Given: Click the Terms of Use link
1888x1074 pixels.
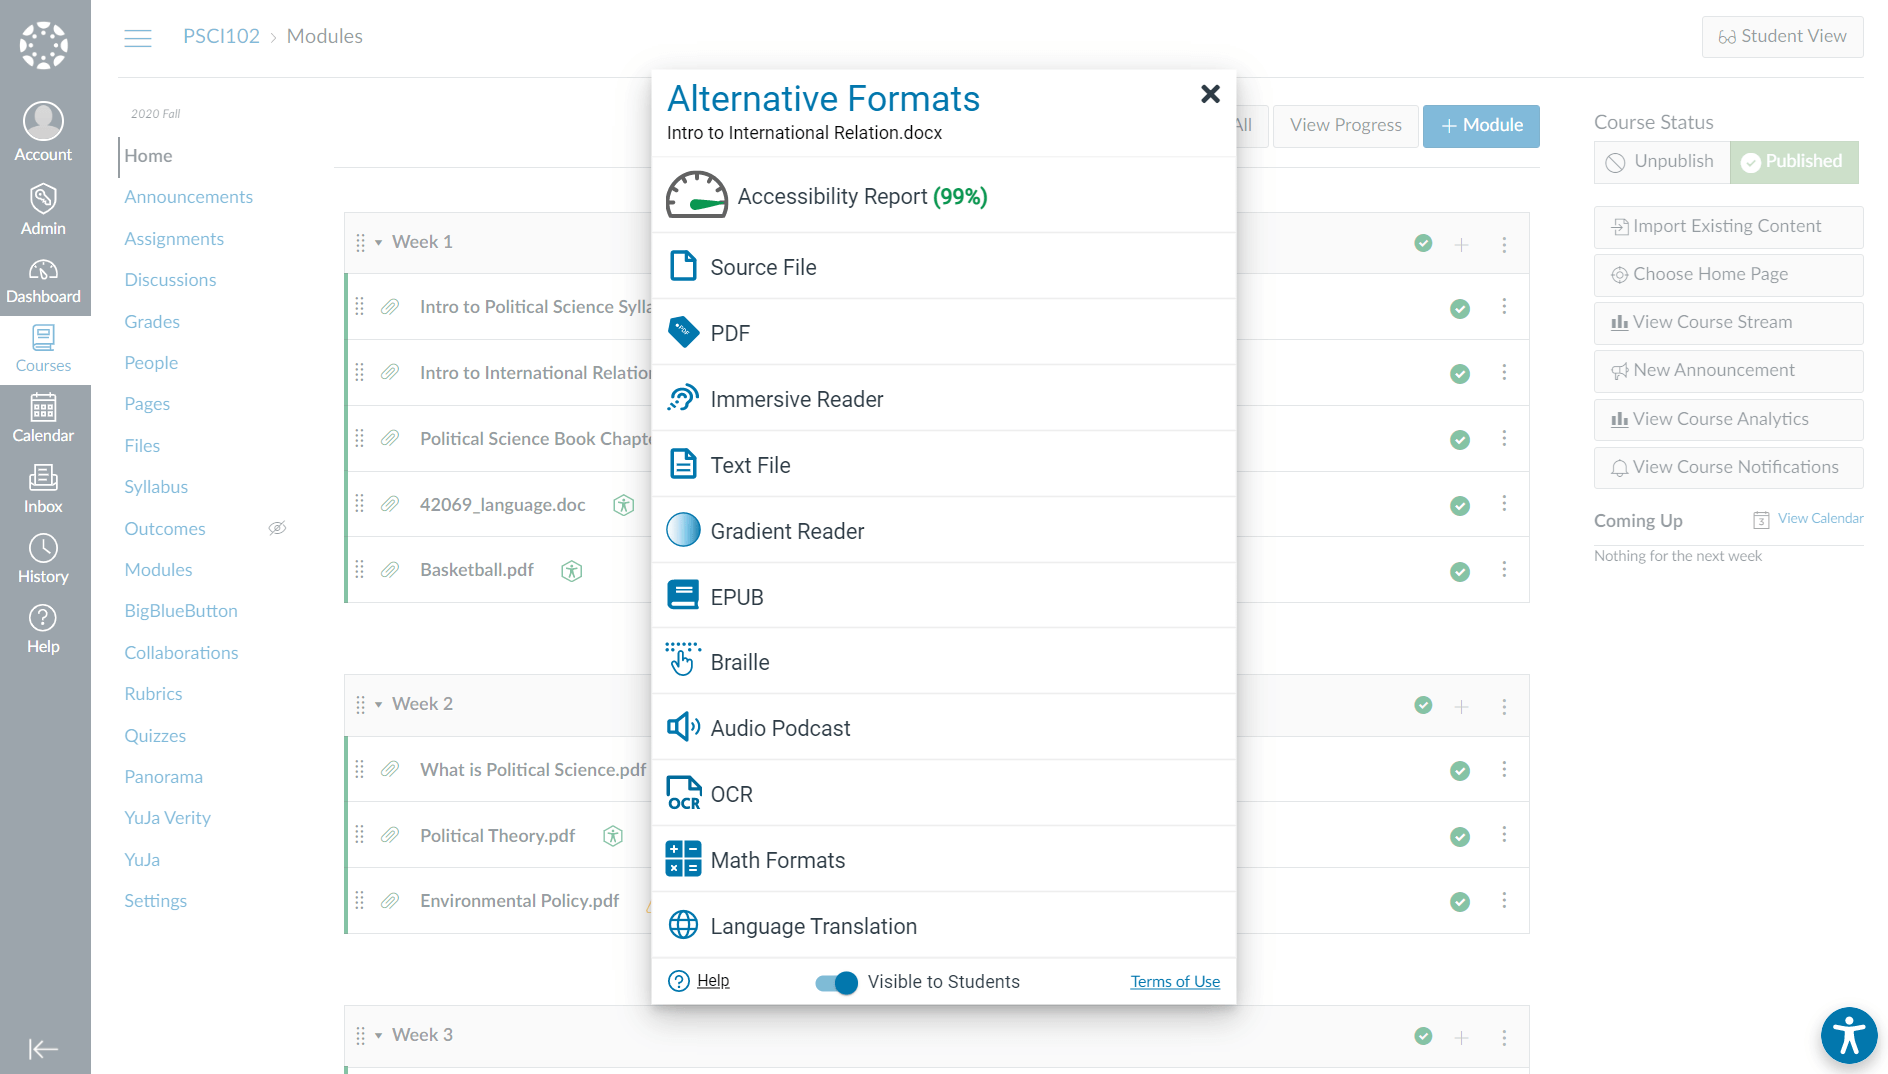Looking at the screenshot, I should coord(1175,982).
